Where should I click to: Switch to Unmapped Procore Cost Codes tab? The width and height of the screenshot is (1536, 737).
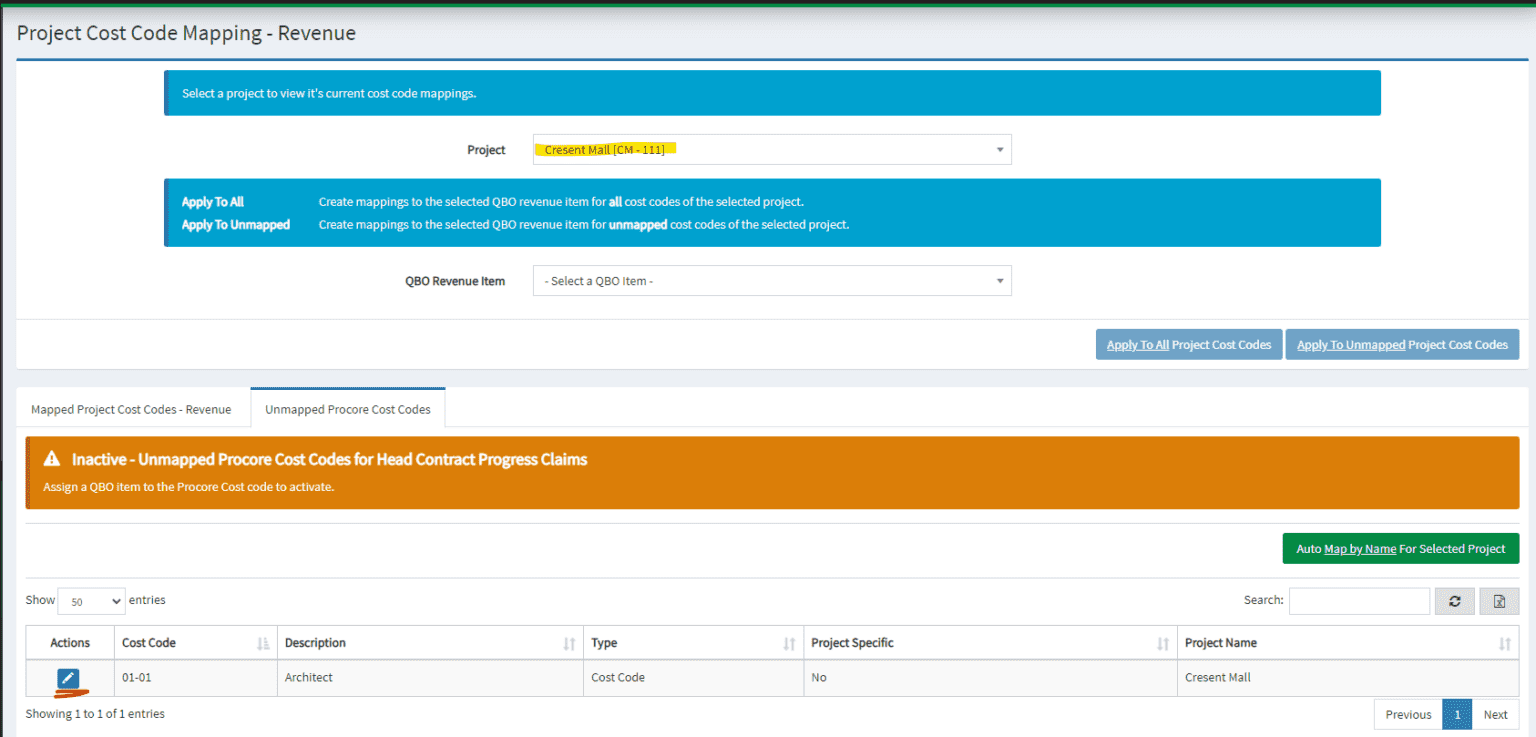coord(347,407)
